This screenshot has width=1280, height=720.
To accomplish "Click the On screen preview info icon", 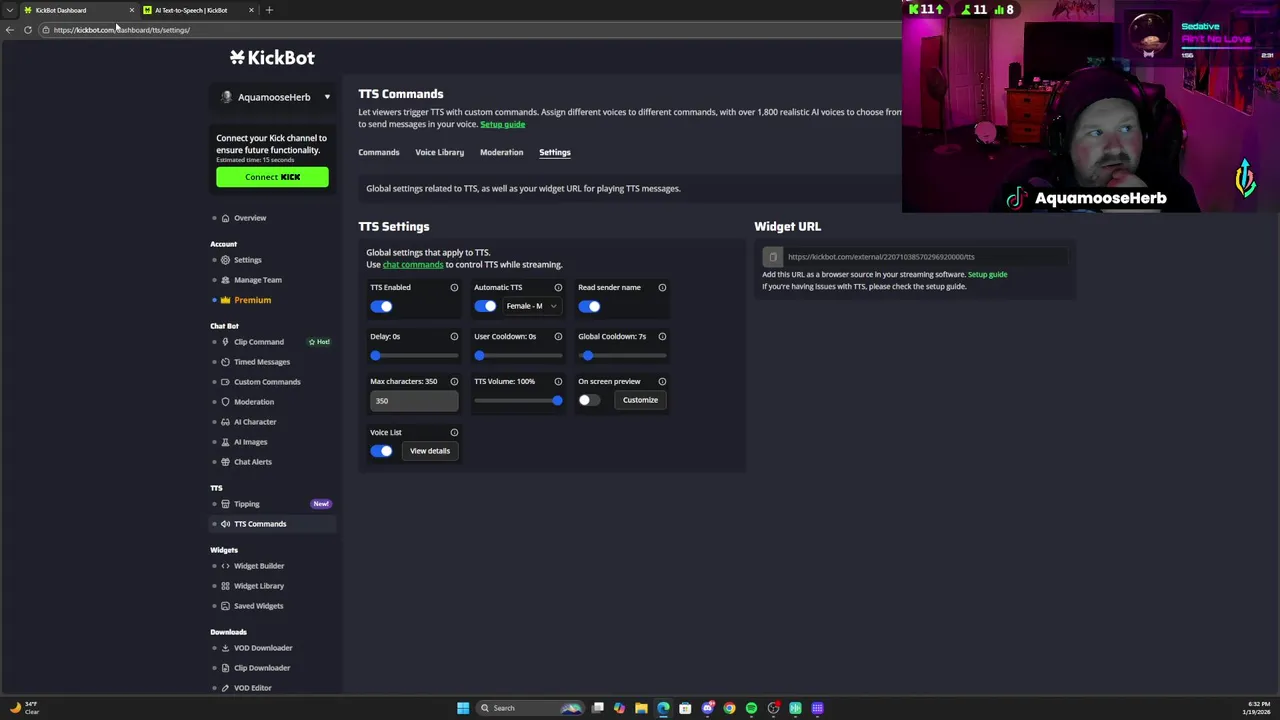I will 662,382.
